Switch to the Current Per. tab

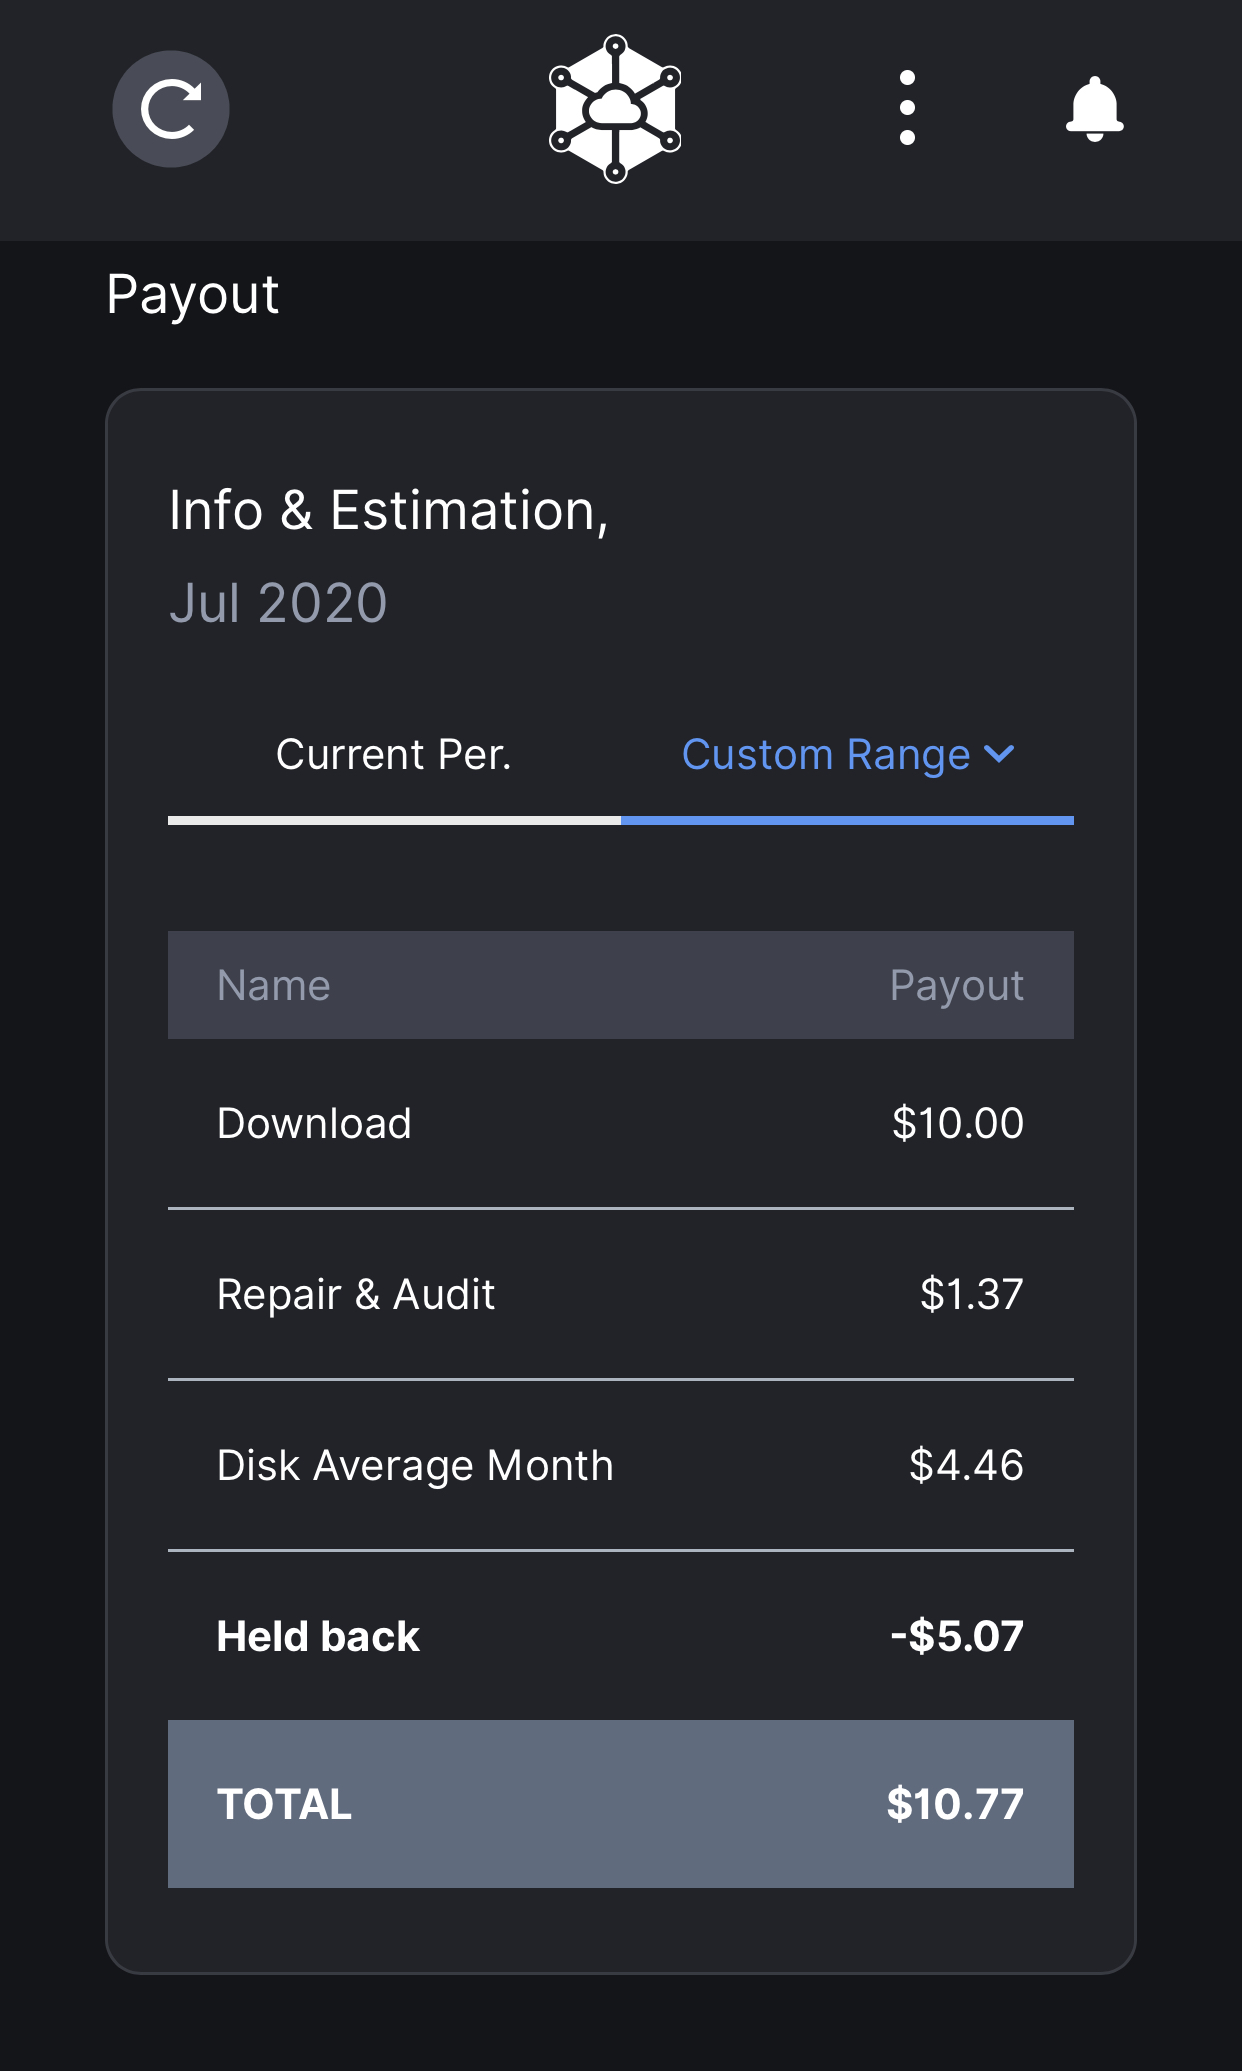point(393,755)
